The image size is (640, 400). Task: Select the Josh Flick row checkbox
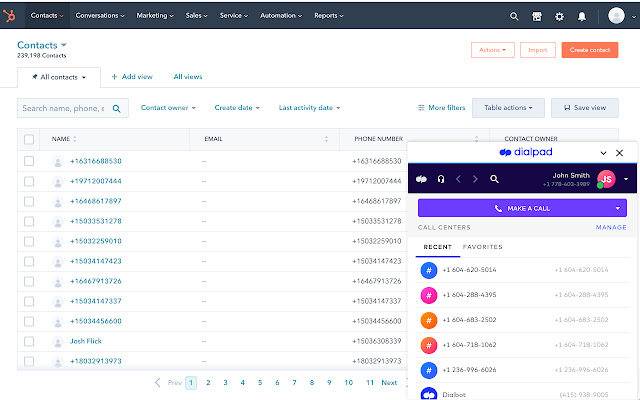[x=29, y=341]
